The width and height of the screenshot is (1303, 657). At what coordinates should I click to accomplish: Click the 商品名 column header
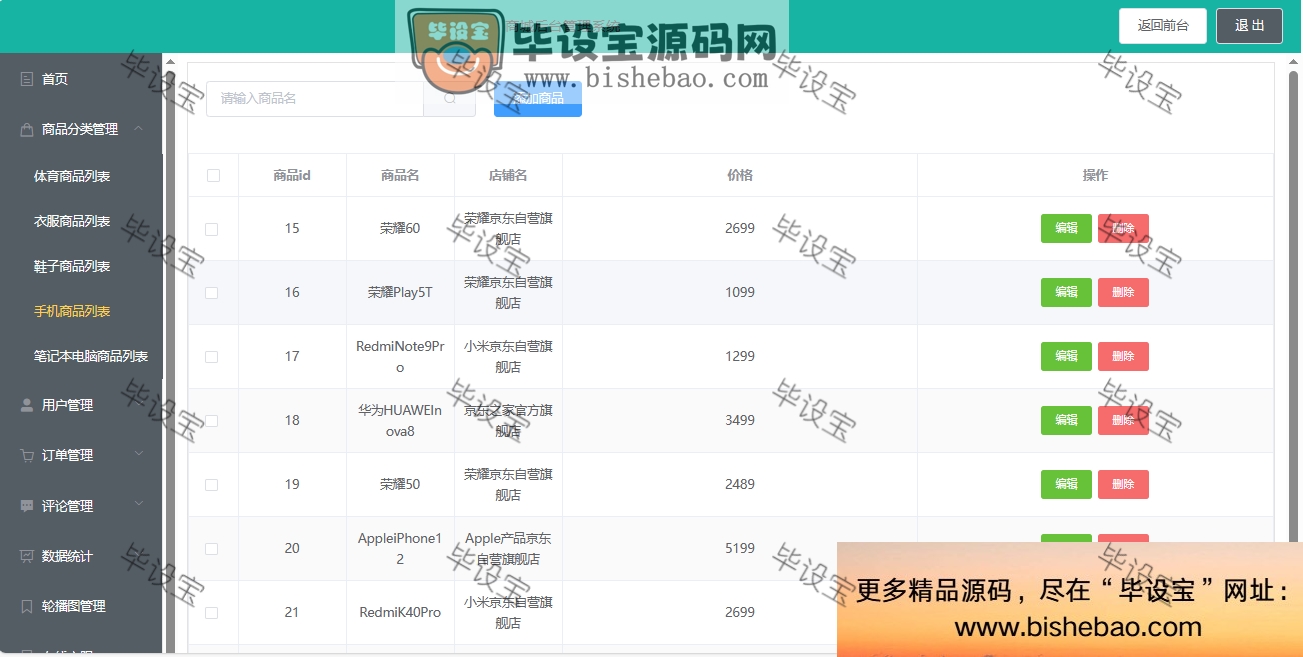tap(400, 176)
